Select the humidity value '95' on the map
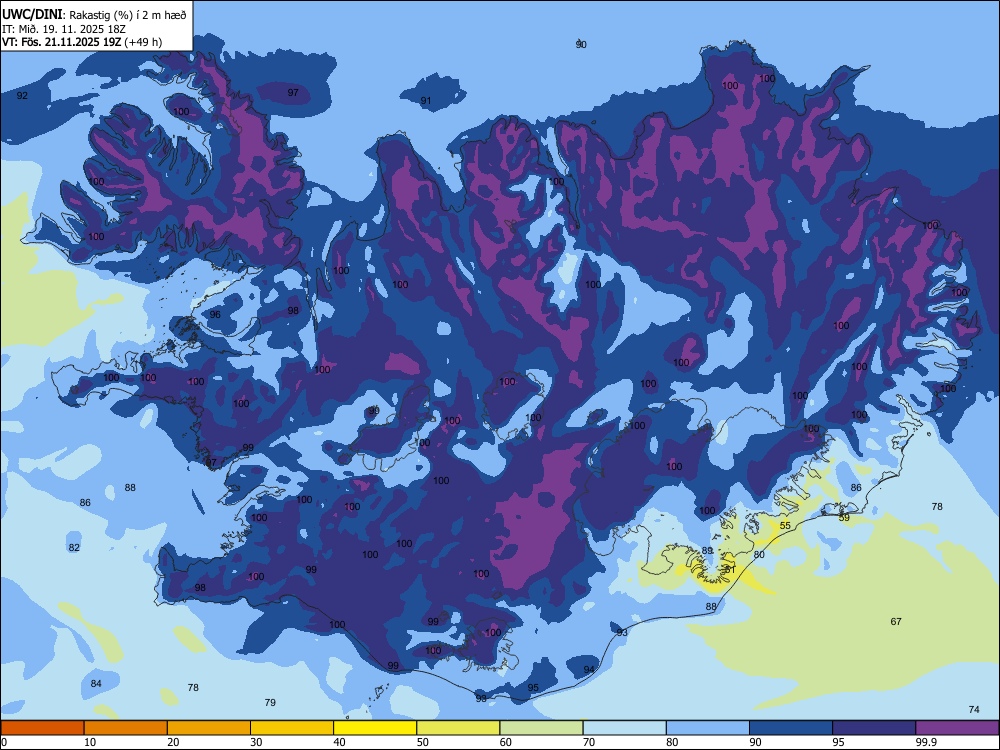Viewport: 1000px width, 750px height. (x=533, y=688)
